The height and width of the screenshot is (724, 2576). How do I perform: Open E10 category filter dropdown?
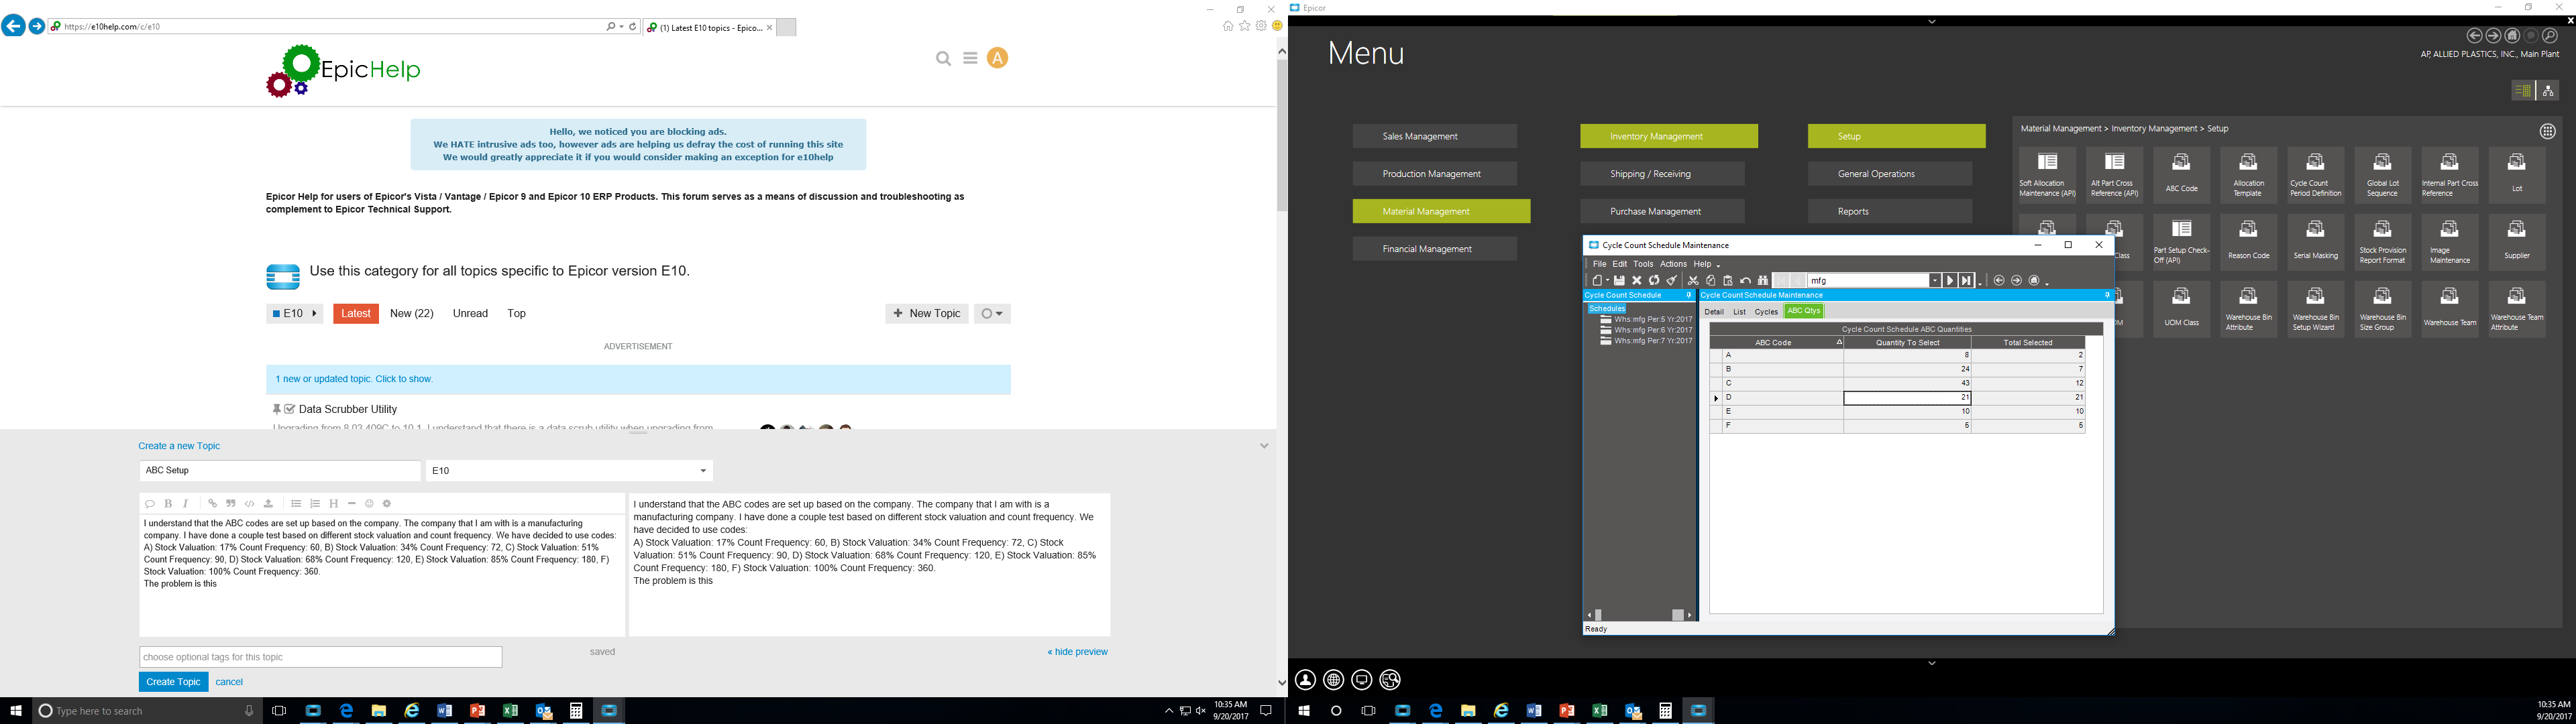[295, 314]
